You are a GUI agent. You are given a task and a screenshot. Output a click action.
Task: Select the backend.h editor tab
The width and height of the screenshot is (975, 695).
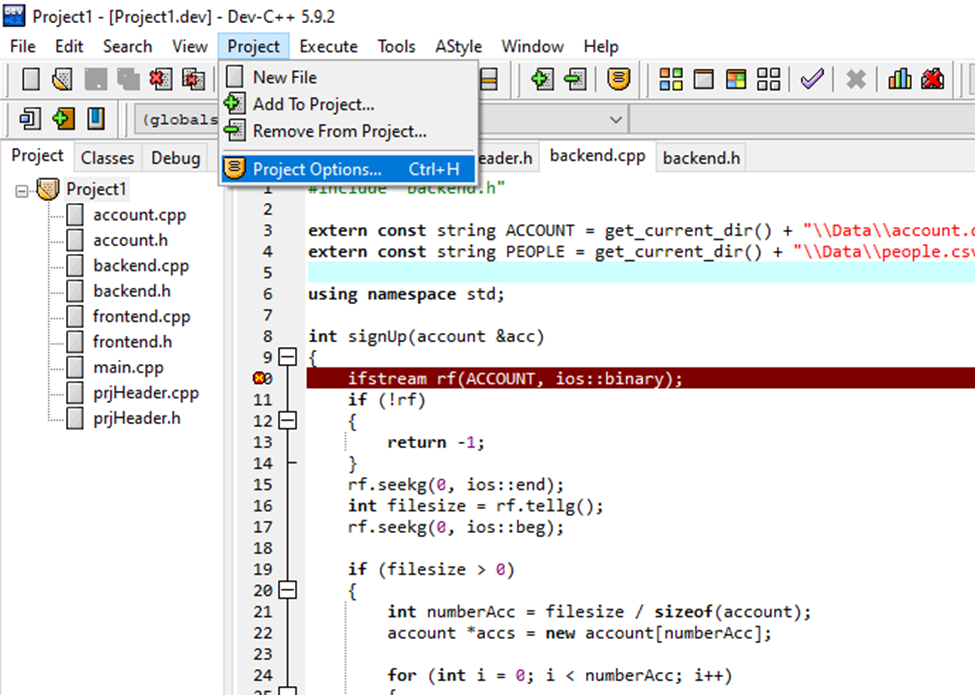click(701, 159)
